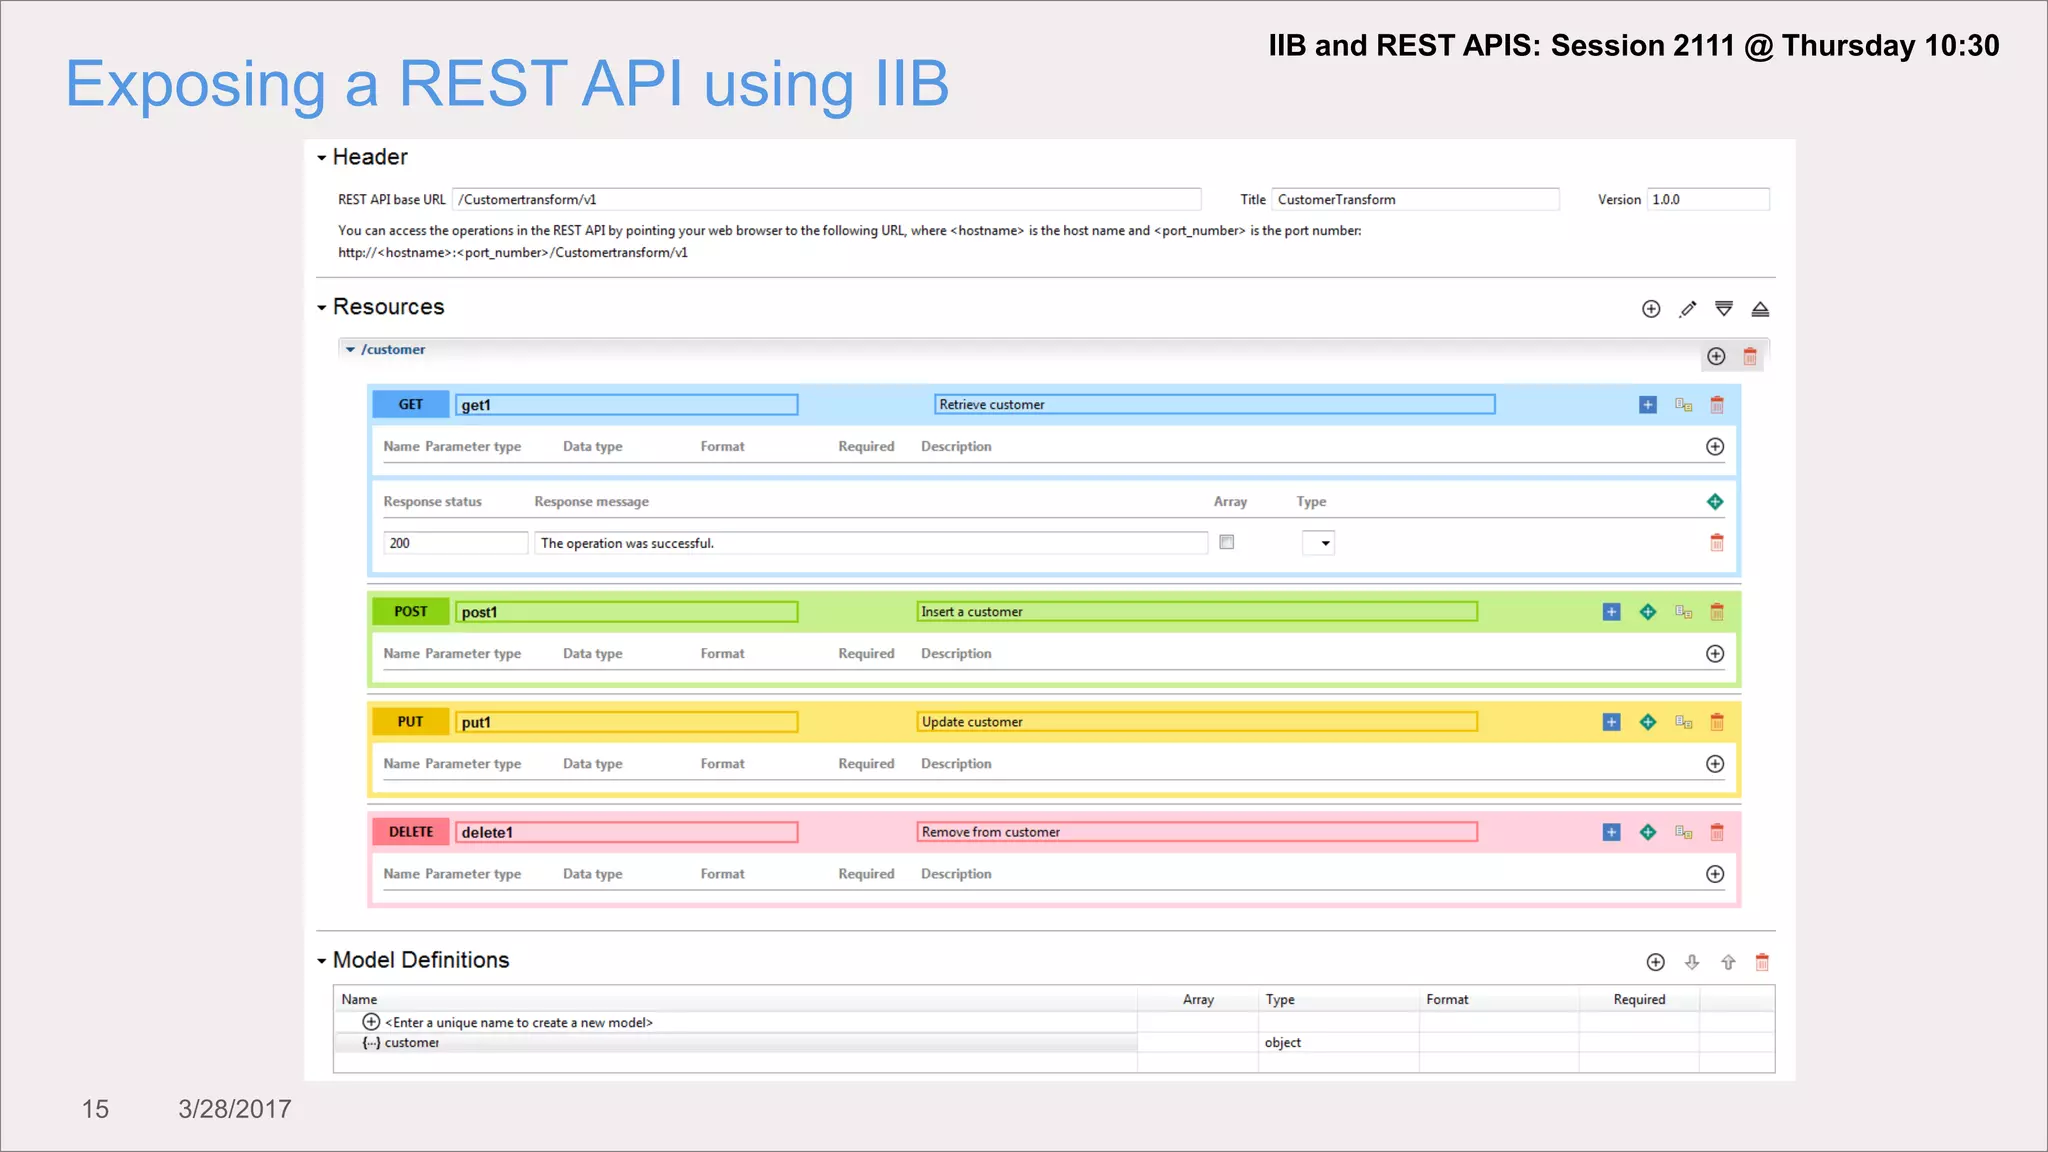Click the PUT method badge
Viewport: 2048px width, 1152px height.
[411, 722]
